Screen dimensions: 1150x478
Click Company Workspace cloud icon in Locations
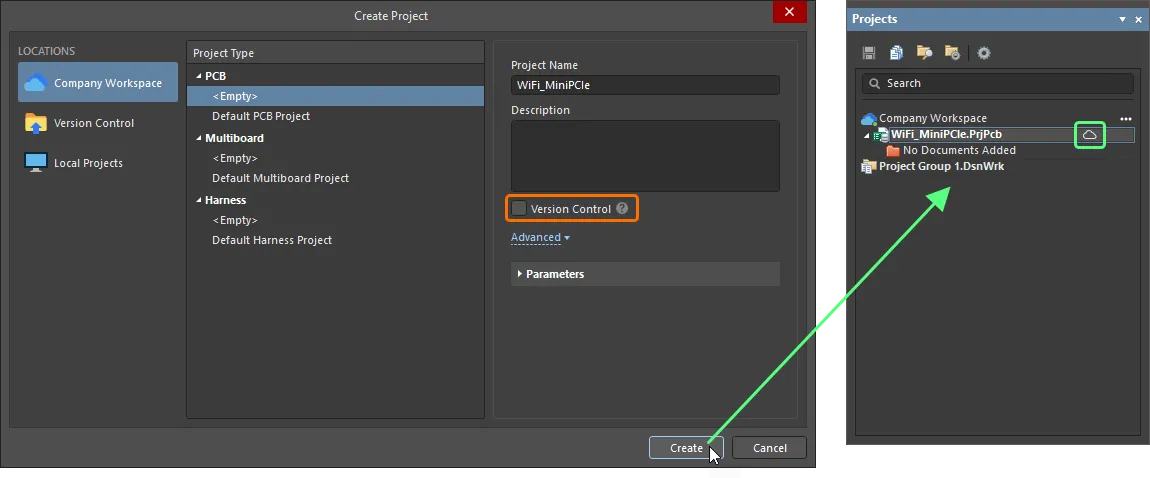tap(35, 83)
